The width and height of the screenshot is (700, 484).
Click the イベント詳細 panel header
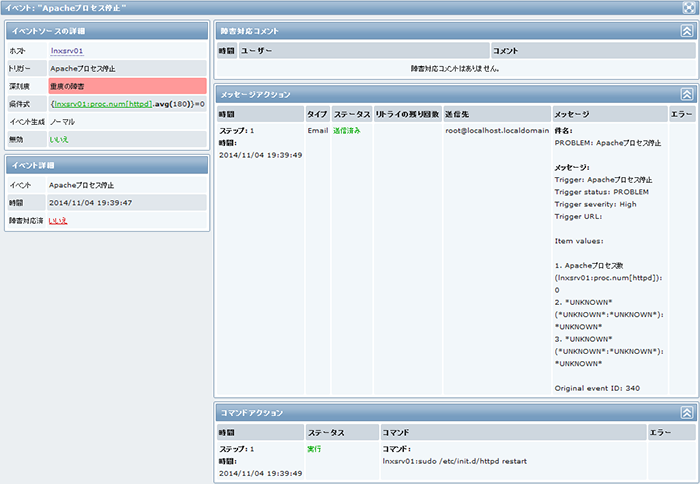click(x=107, y=165)
